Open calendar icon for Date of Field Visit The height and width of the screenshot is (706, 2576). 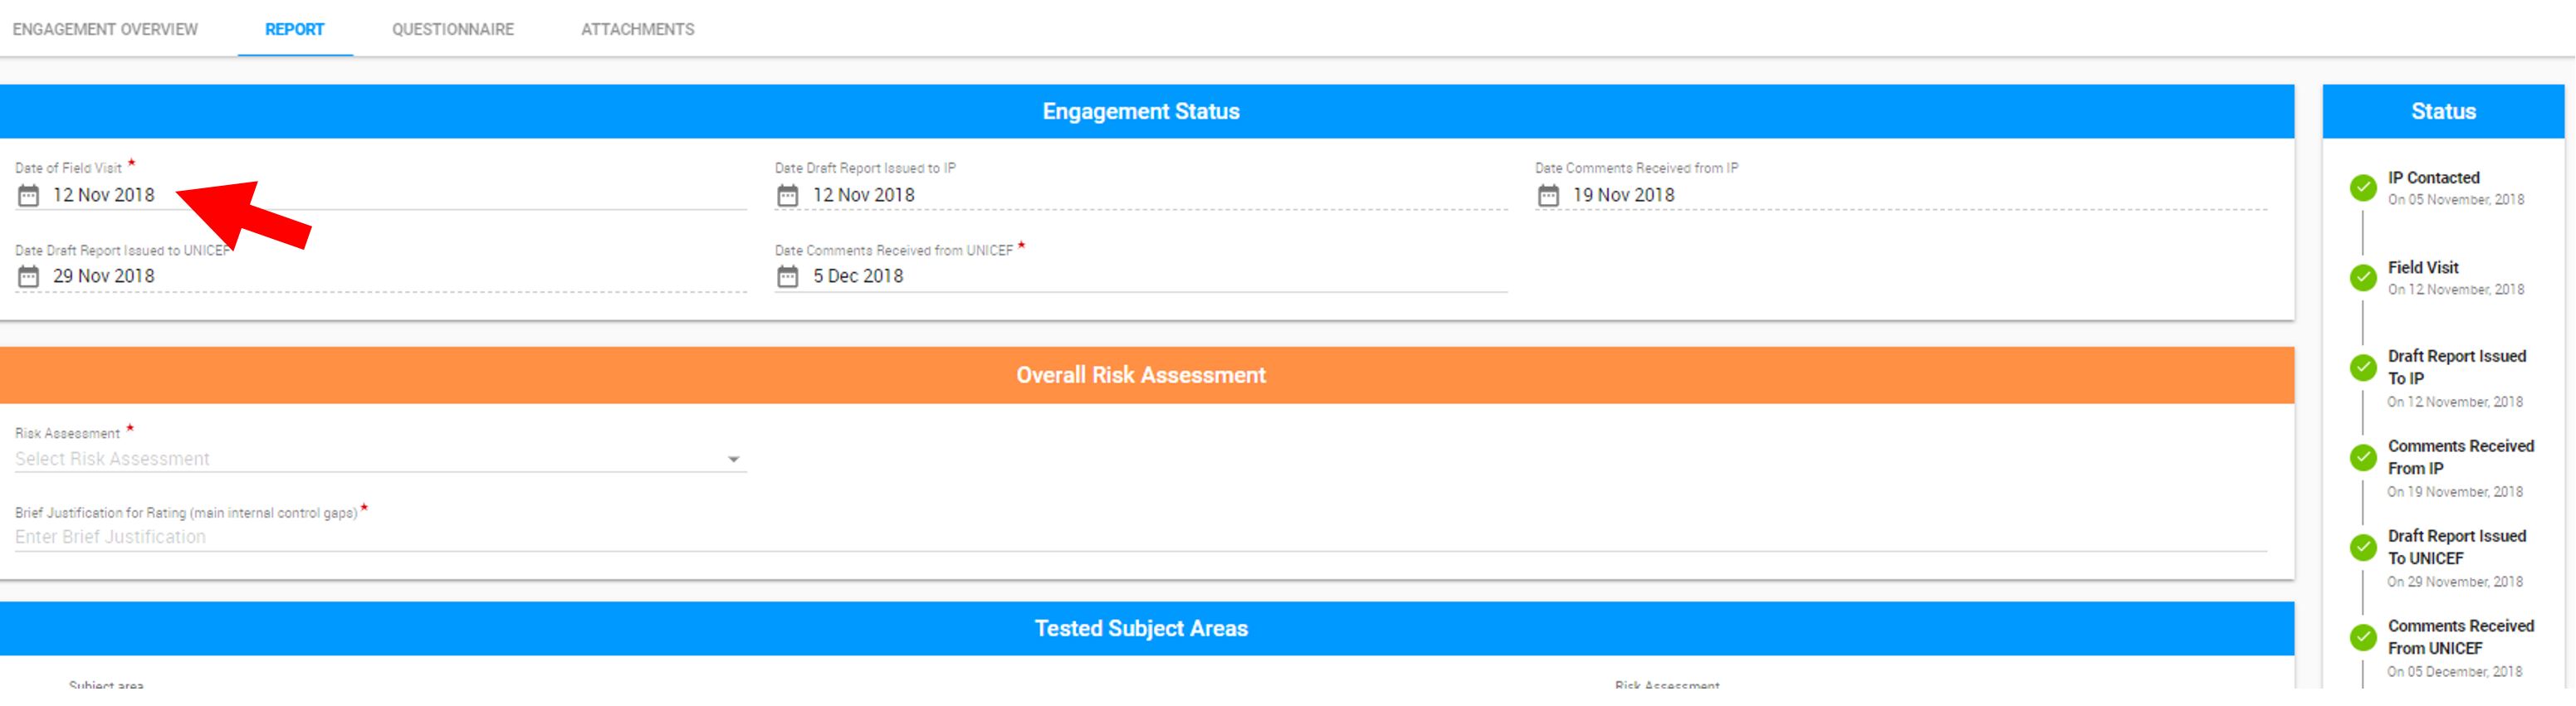(28, 195)
